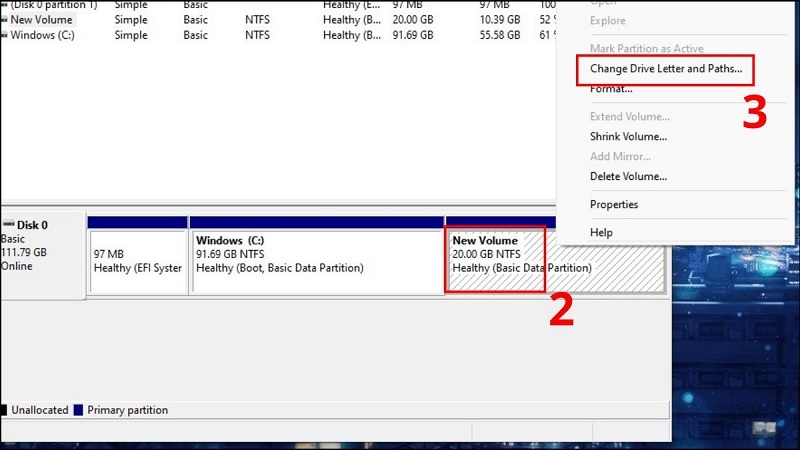This screenshot has height=450, width=800.
Task: Click the 10.39 GB free space cell
Action: [500, 20]
